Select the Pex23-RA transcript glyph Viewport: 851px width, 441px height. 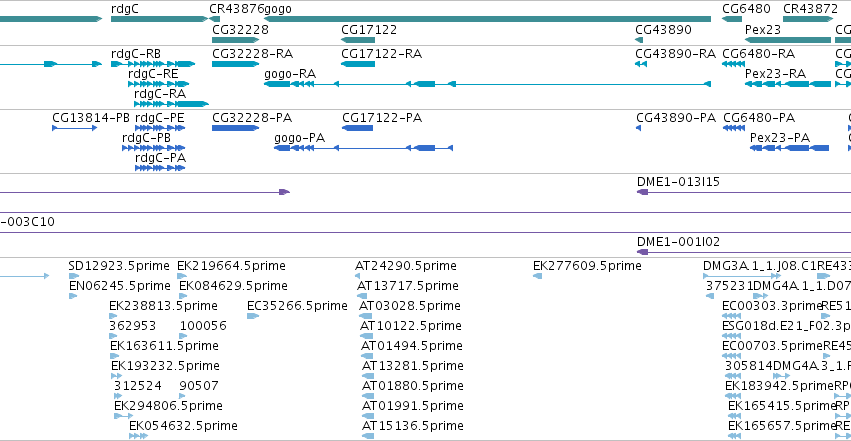(788, 84)
